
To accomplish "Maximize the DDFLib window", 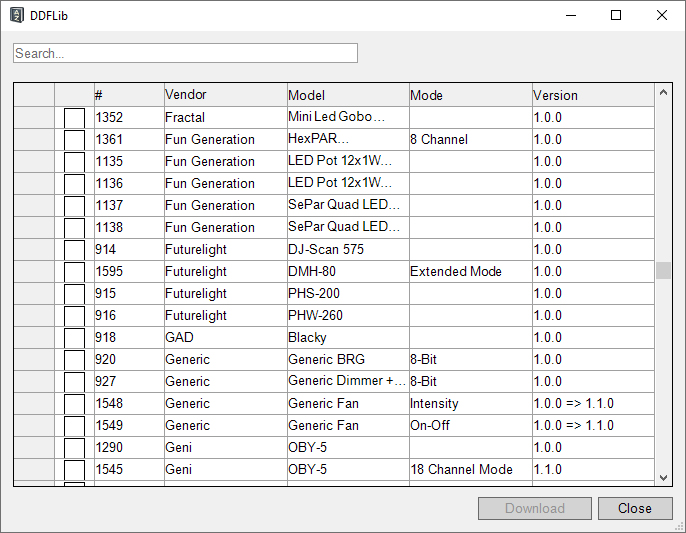I will (616, 16).
